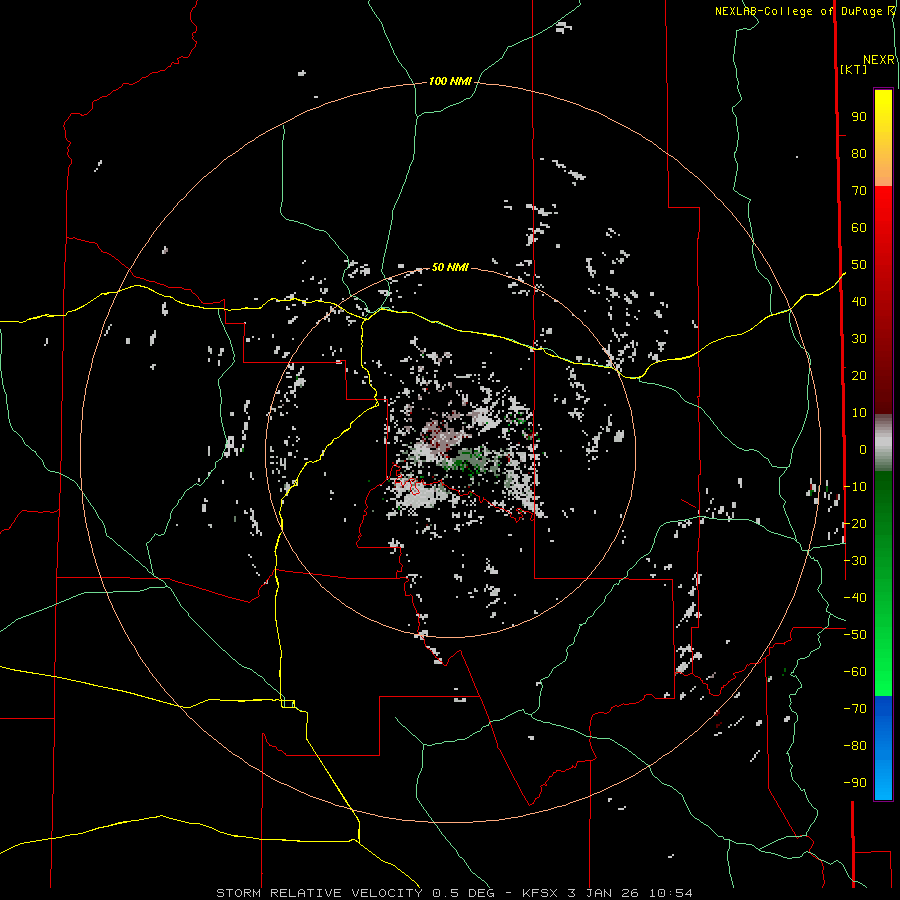
Task: Click the -10 value on the velocity scale
Action: pyautogui.click(x=855, y=487)
